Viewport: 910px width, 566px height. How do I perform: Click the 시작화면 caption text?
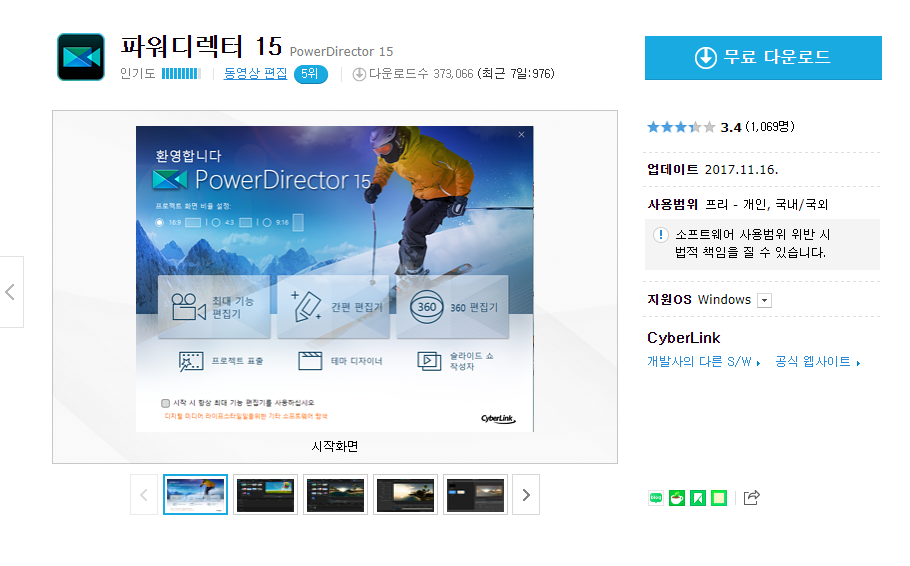pyautogui.click(x=335, y=446)
